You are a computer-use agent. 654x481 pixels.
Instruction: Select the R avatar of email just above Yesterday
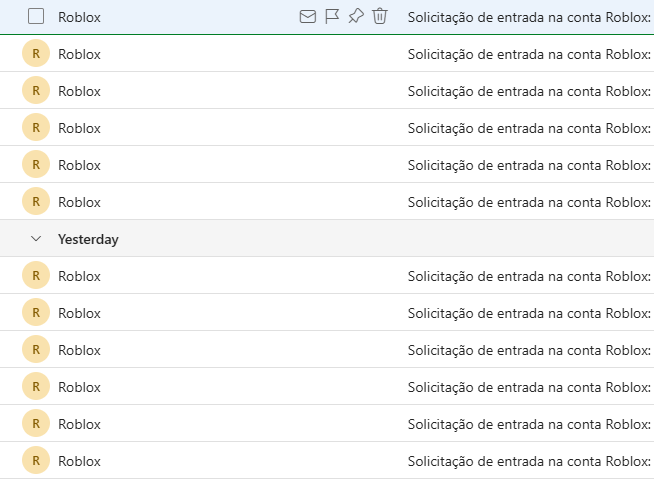pos(36,201)
